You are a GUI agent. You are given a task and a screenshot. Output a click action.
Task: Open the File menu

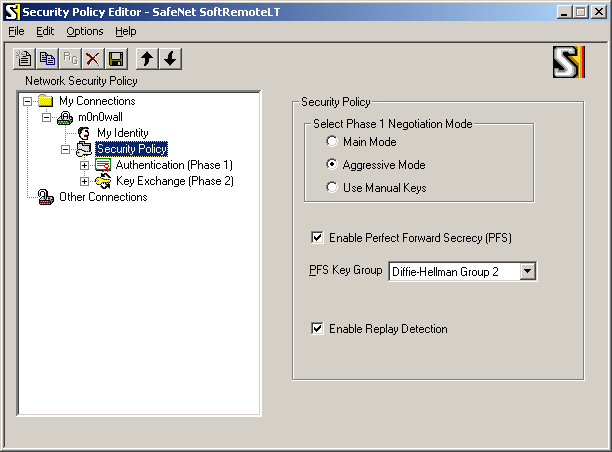click(x=16, y=31)
